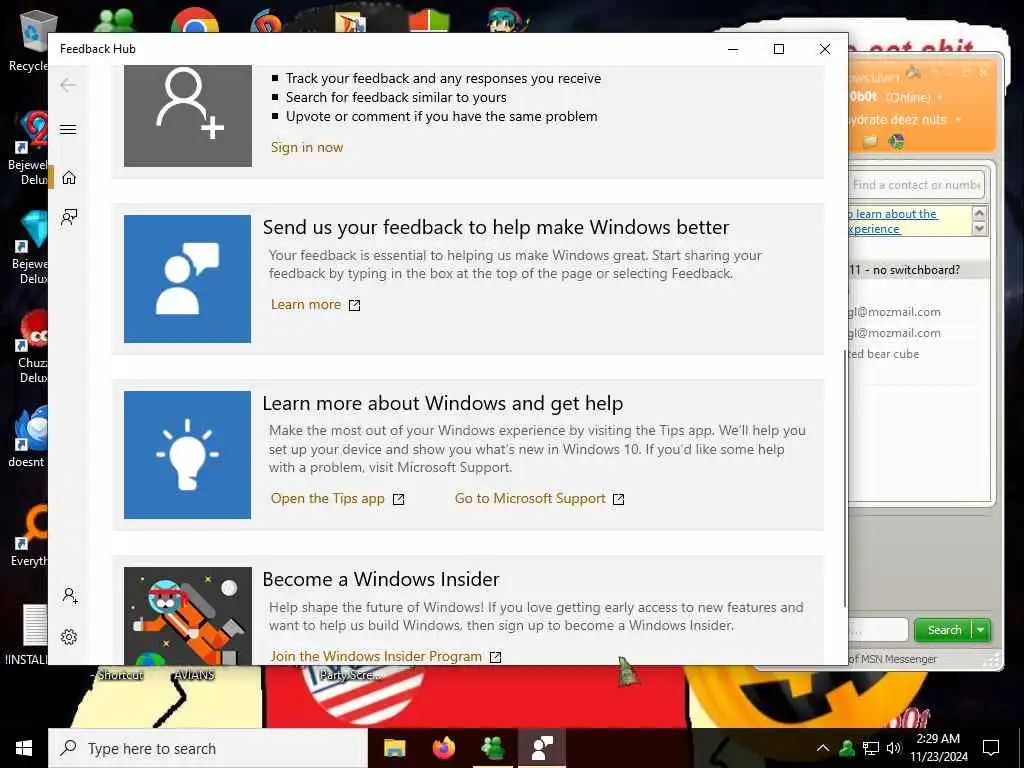This screenshot has height=768, width=1024.
Task: Open the Windows Start button
Action: pos(24,748)
